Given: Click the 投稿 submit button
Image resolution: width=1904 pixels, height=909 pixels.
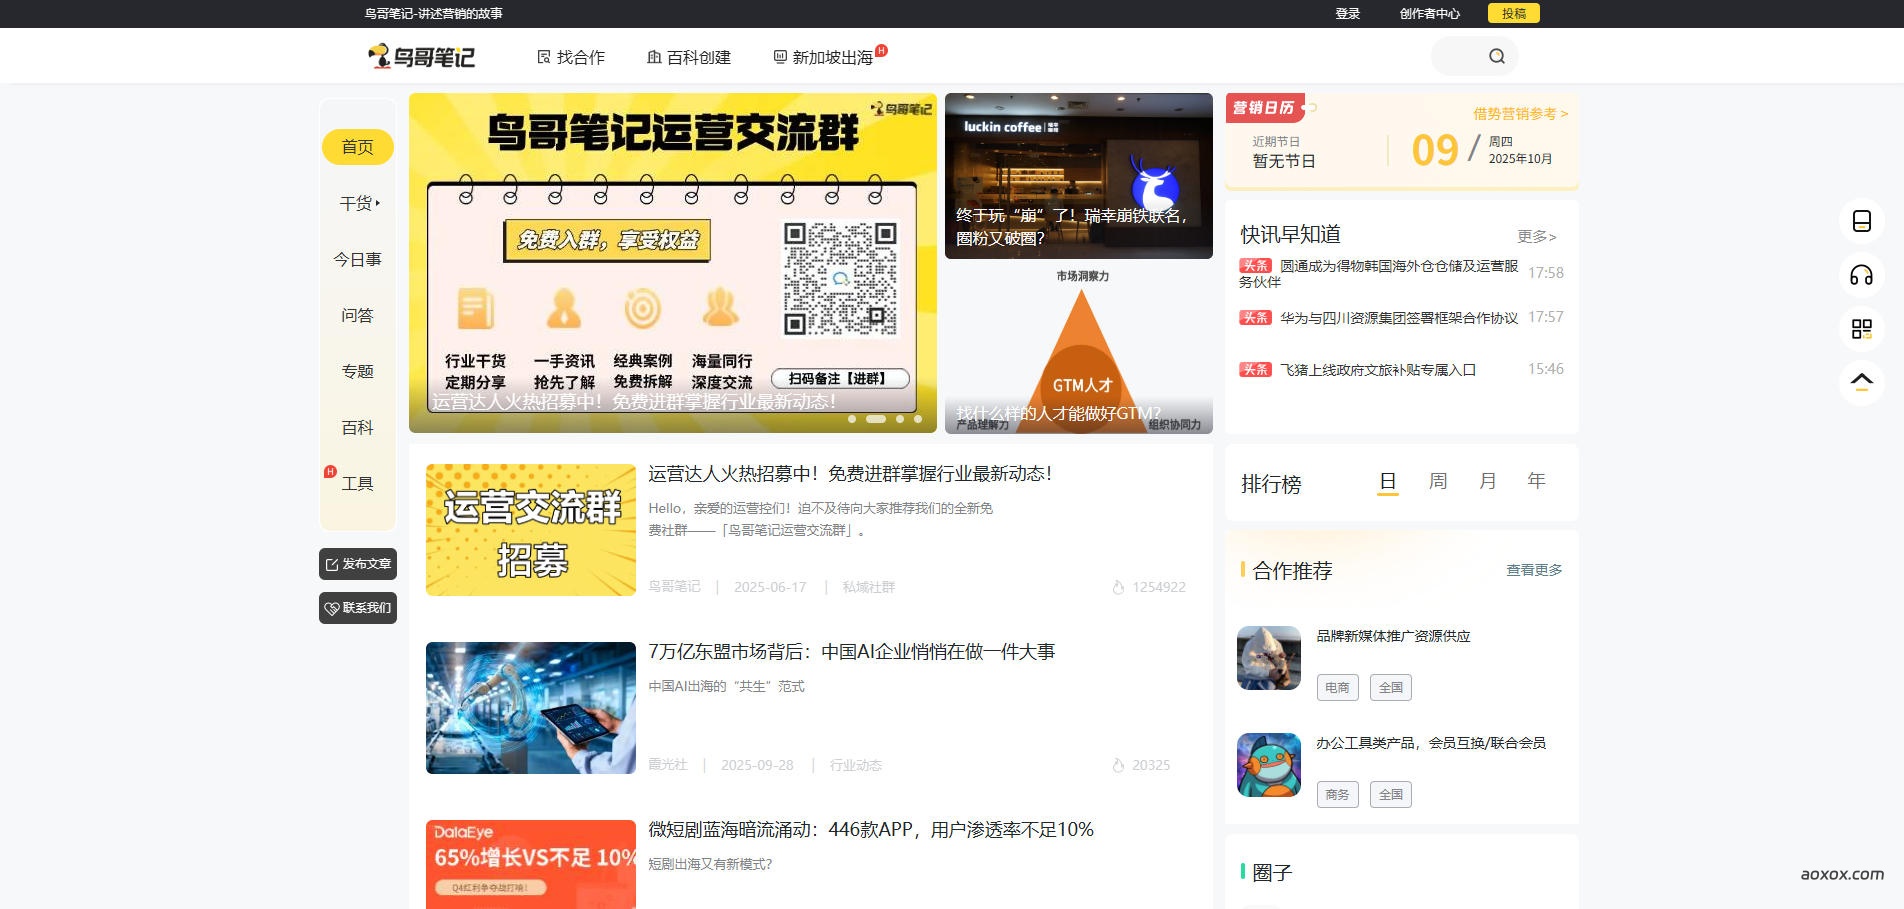Looking at the screenshot, I should pos(1514,13).
